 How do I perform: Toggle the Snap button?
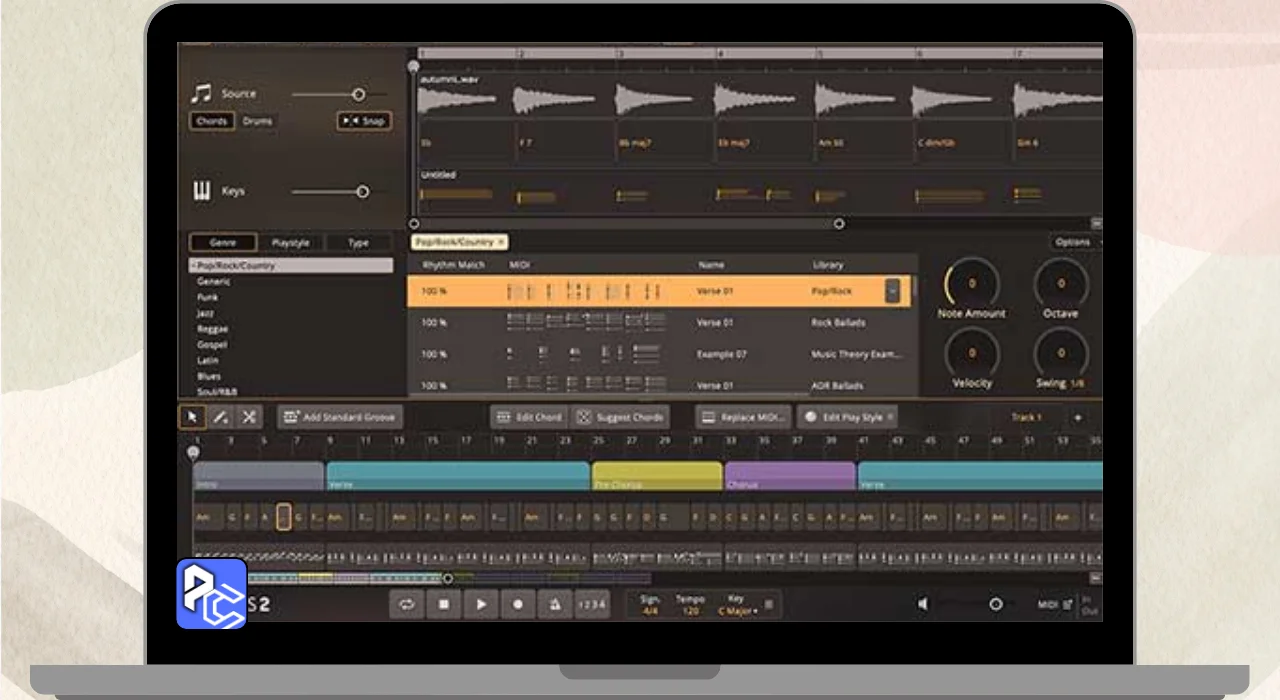pyautogui.click(x=364, y=121)
